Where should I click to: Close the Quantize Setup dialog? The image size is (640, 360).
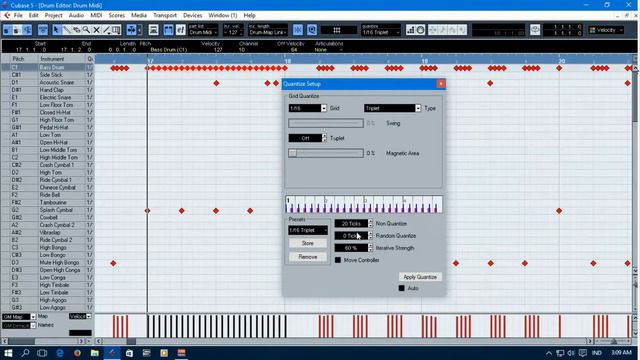click(441, 84)
